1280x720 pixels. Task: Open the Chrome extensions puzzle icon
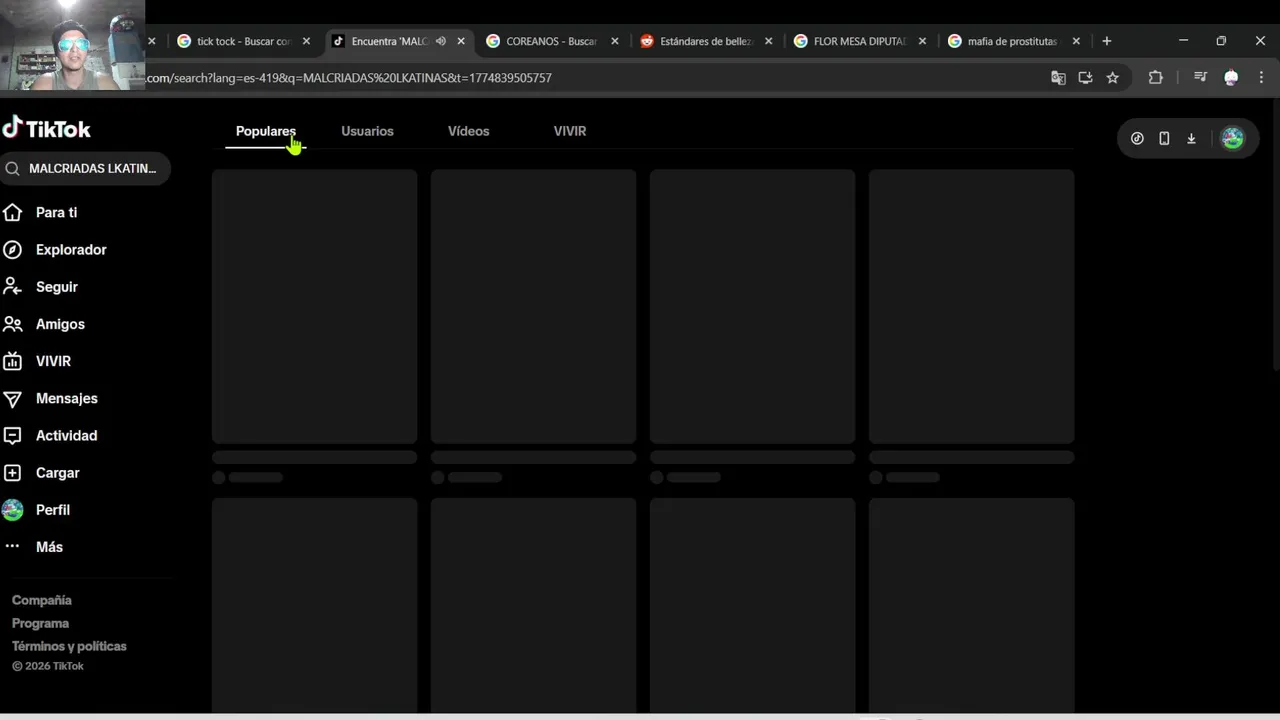click(1155, 78)
